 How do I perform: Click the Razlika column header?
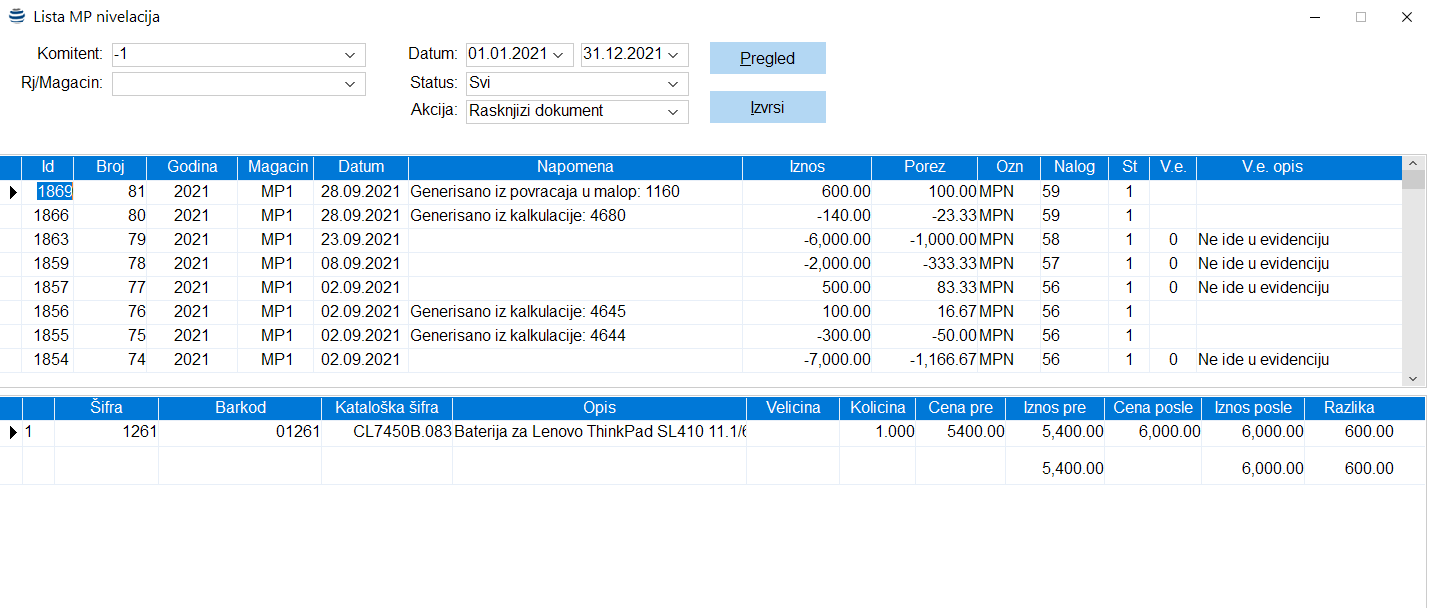(1348, 408)
